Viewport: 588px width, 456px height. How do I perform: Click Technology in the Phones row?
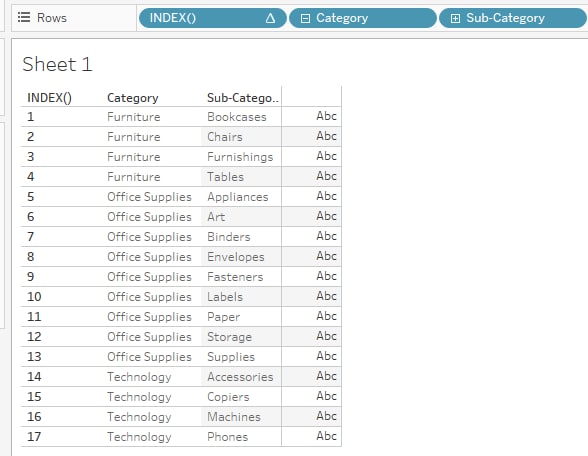coord(139,436)
